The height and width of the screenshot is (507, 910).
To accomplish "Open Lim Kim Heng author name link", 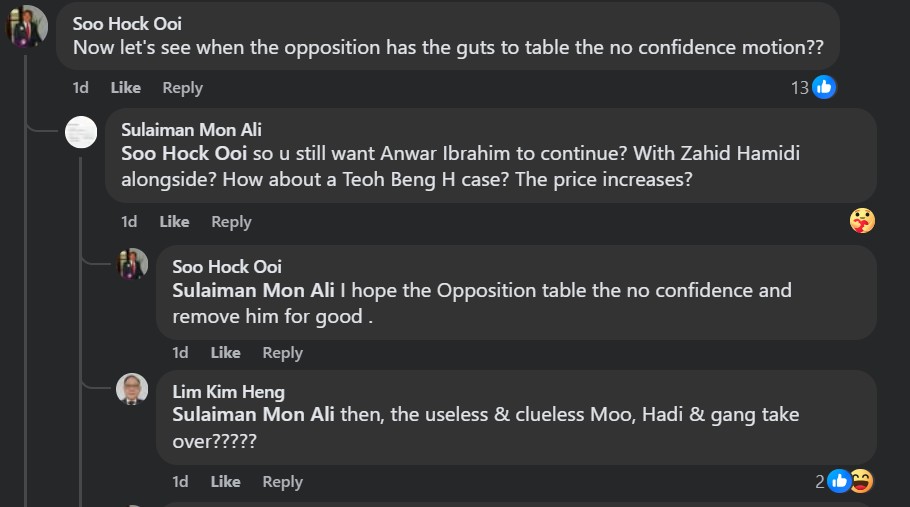I will point(229,392).
